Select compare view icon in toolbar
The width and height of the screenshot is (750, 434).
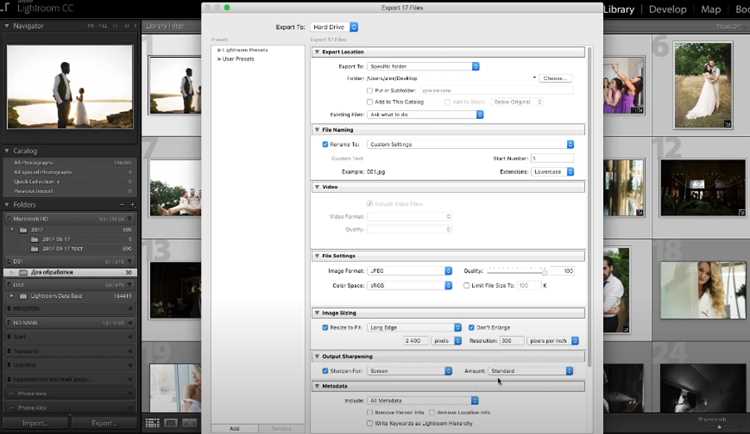(189, 423)
